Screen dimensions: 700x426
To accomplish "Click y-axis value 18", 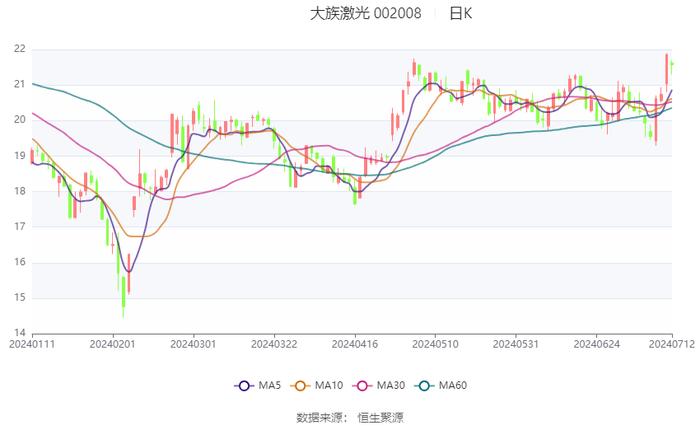I will [x=20, y=191].
